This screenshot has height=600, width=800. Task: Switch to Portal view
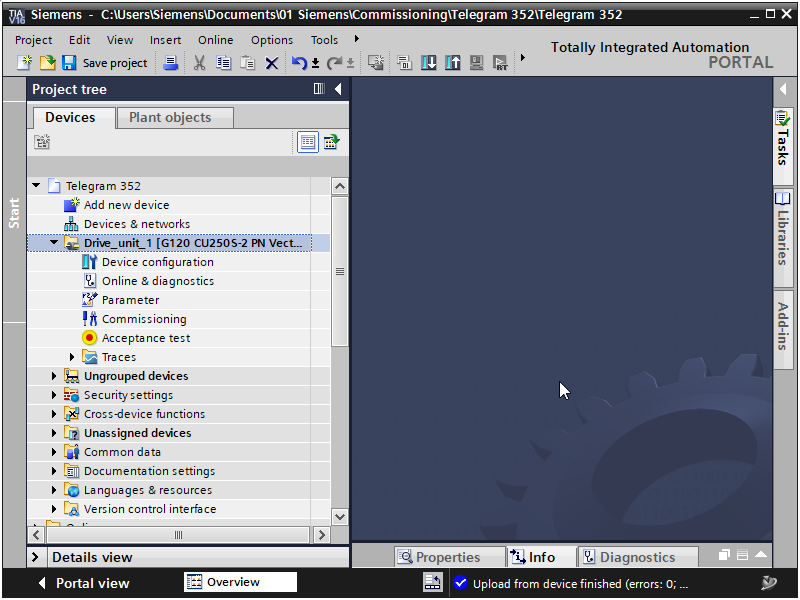tap(84, 583)
